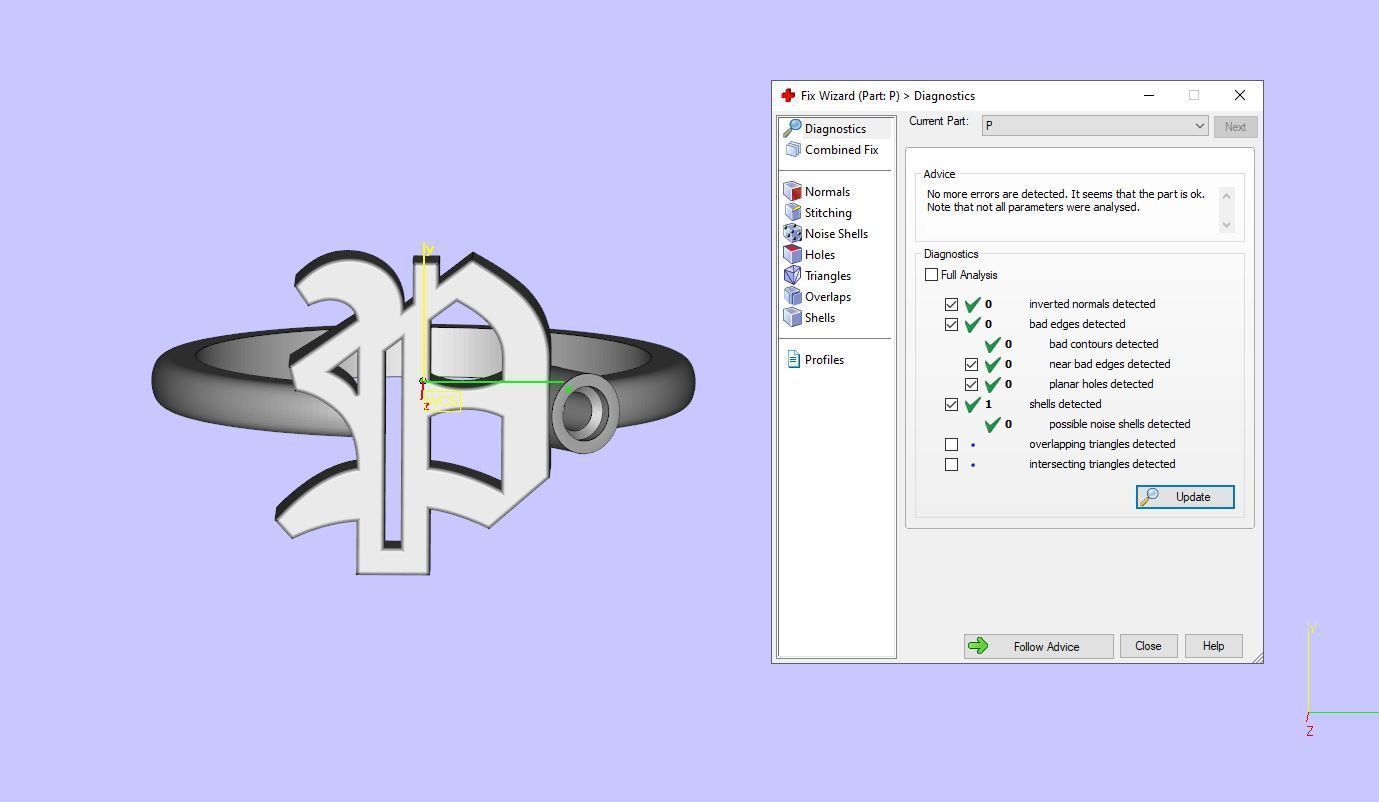Click the 'possible noise shells detected' label
This screenshot has height=802, width=1379.
pos(1119,424)
